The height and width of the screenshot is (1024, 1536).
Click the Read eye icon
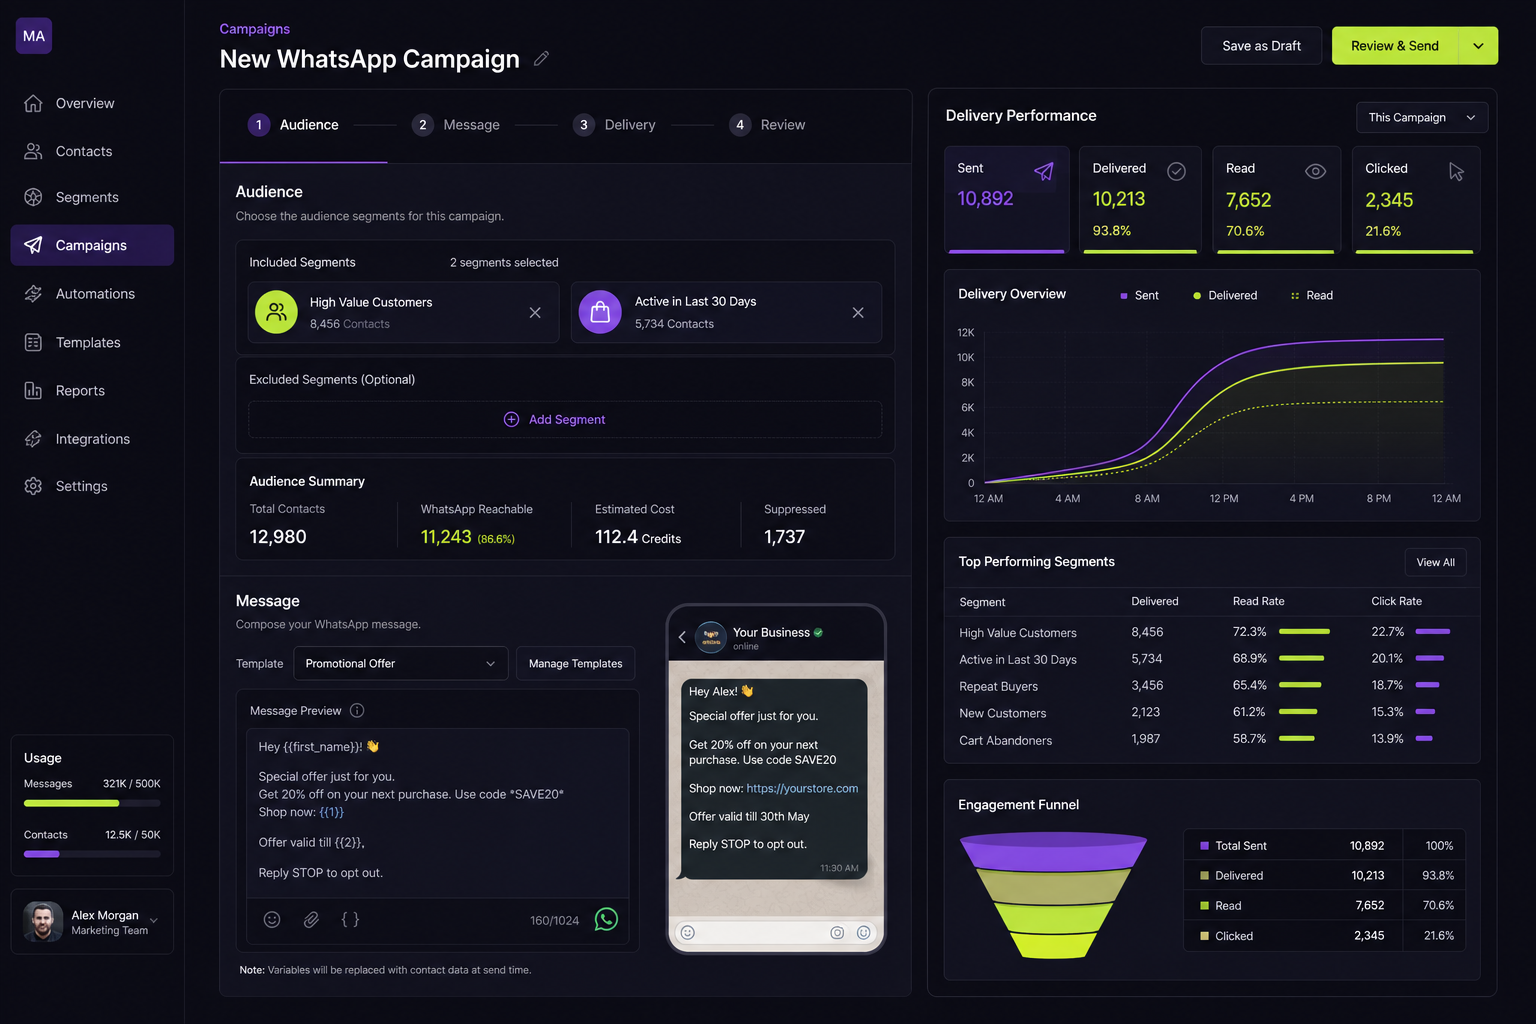click(1316, 171)
